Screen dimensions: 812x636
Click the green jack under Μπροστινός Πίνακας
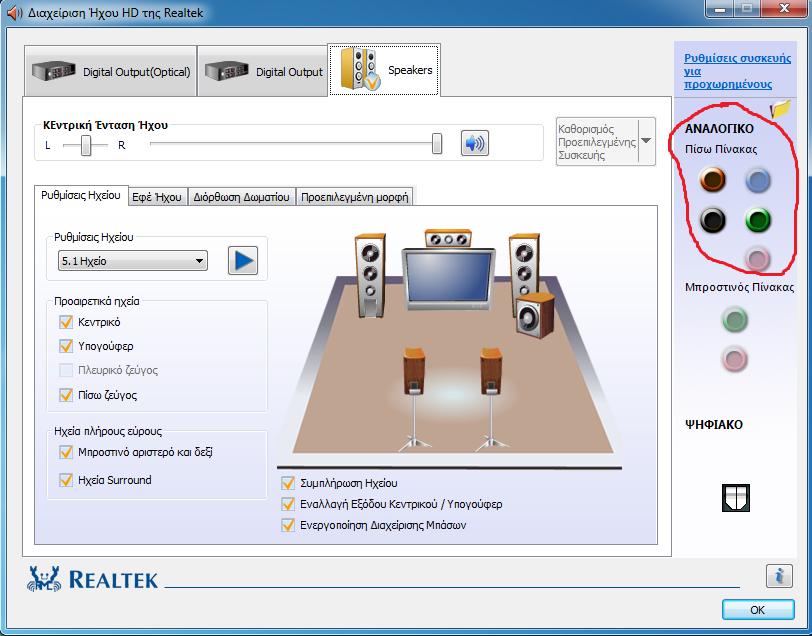tap(735, 319)
